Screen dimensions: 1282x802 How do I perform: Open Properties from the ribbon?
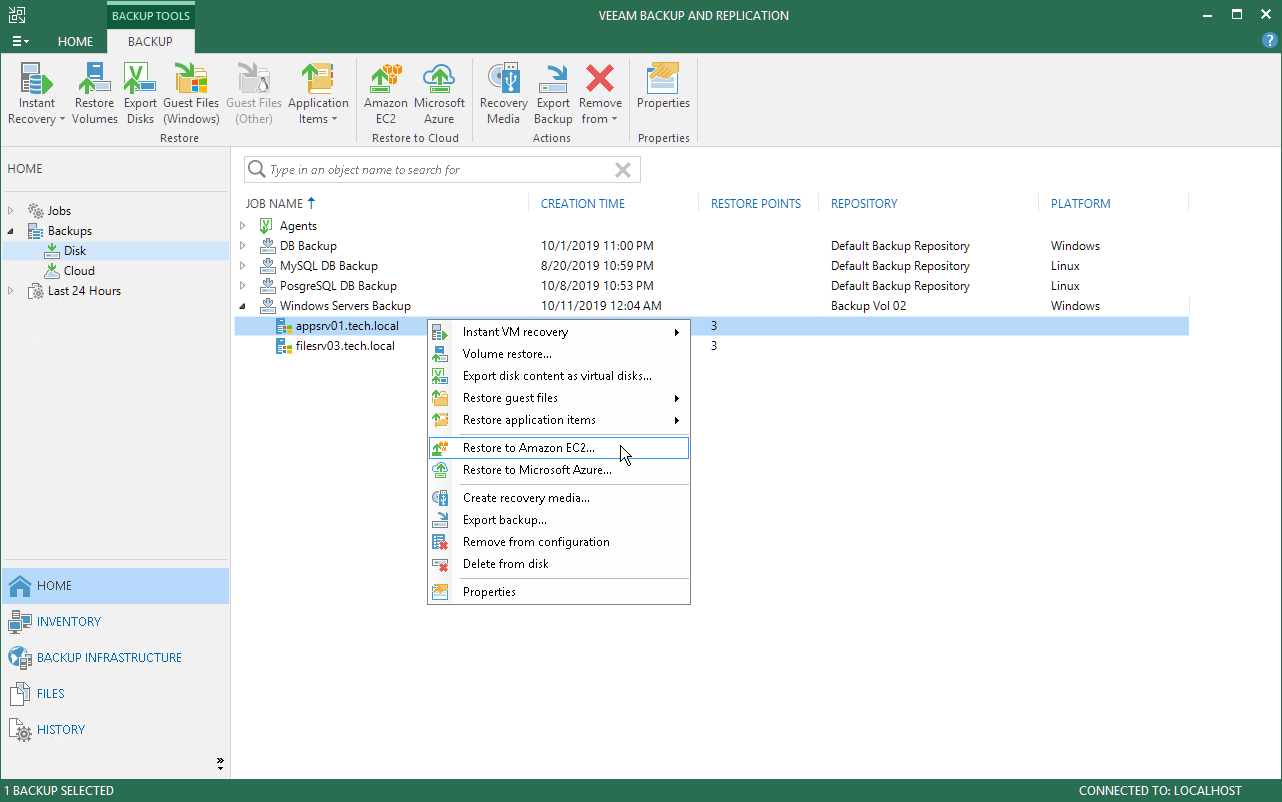(x=663, y=86)
